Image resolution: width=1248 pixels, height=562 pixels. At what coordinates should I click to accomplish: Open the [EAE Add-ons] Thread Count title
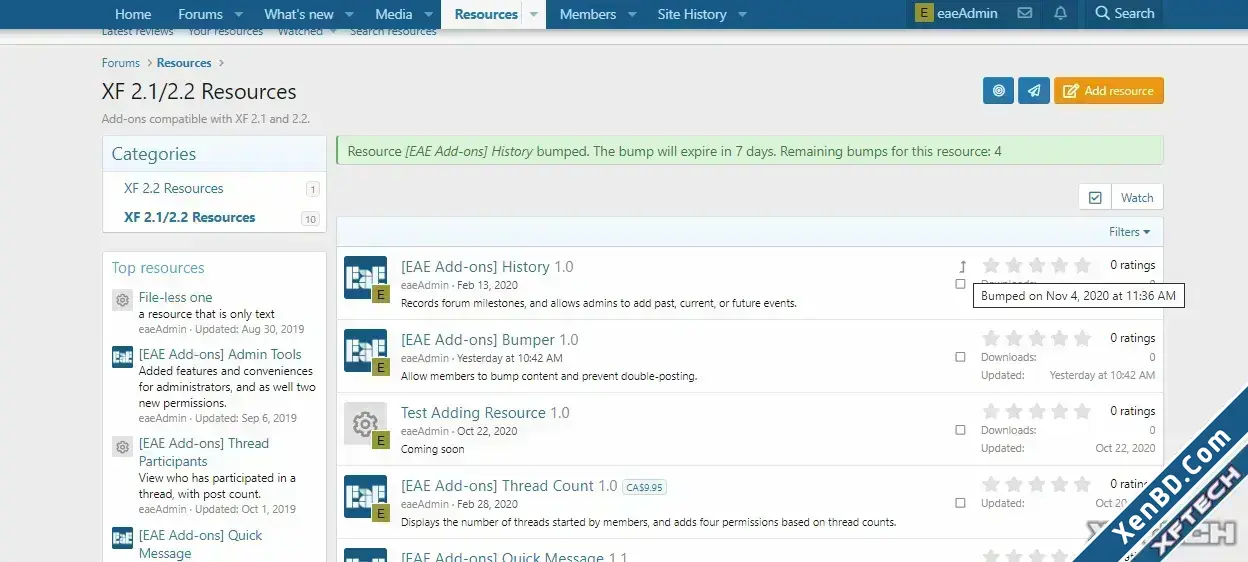coord(497,486)
